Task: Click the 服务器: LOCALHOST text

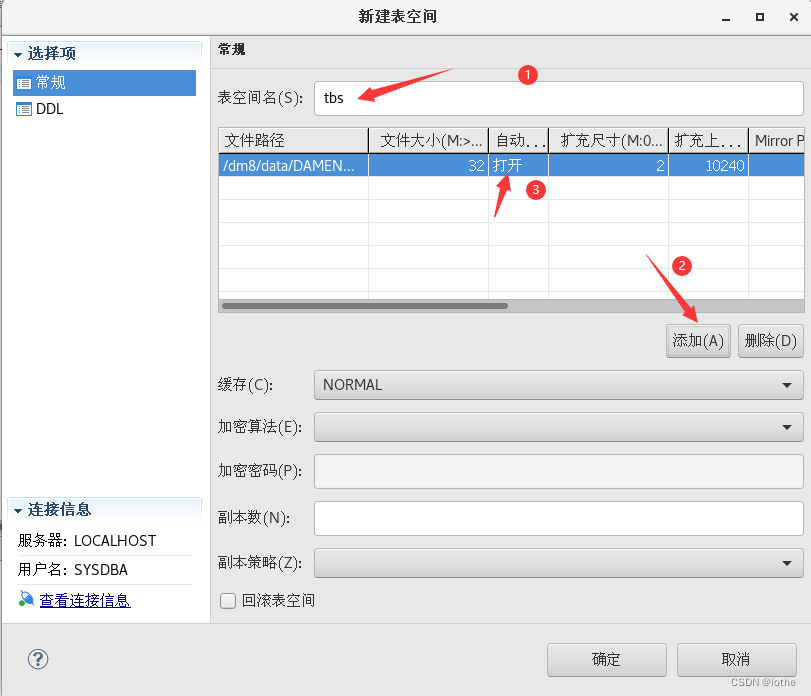Action: [87, 541]
